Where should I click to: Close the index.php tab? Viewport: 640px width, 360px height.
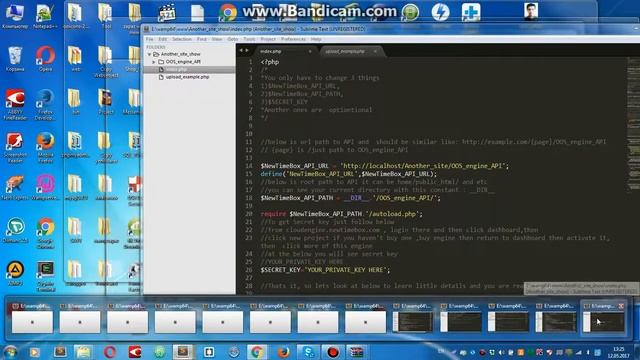click(x=310, y=51)
